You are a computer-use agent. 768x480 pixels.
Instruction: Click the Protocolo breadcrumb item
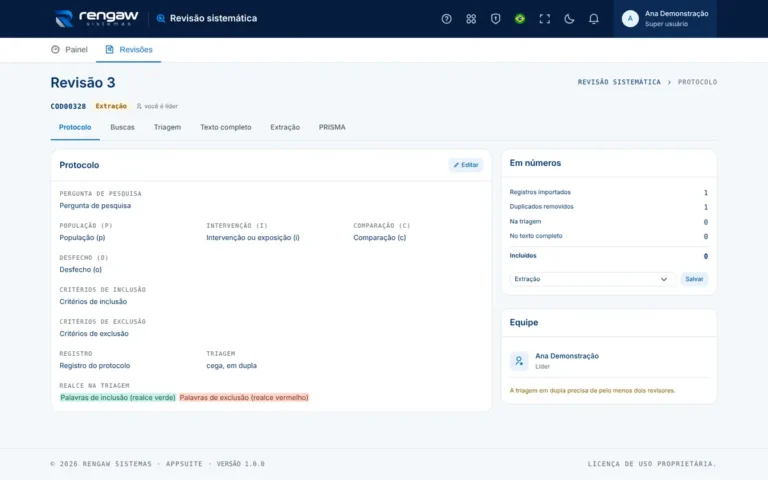pos(697,82)
